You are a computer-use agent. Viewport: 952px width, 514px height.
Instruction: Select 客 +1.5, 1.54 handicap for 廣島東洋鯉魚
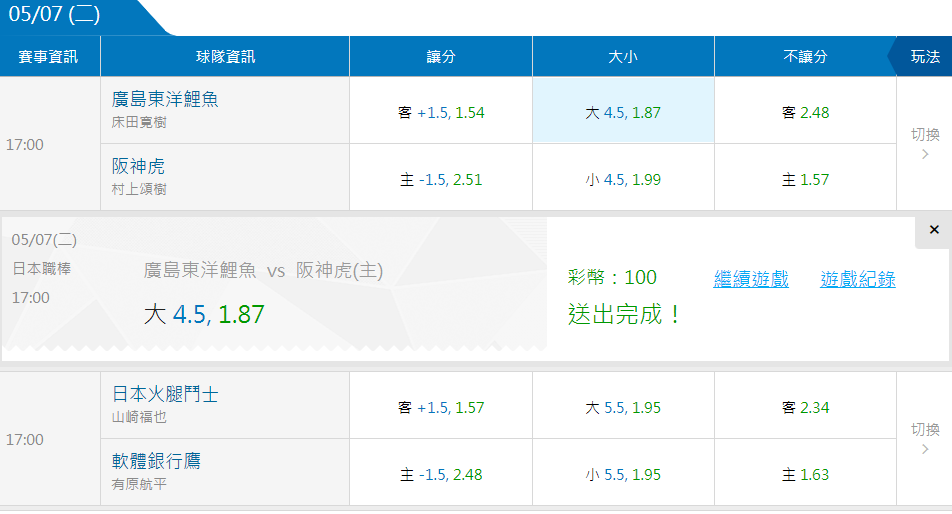point(441,112)
